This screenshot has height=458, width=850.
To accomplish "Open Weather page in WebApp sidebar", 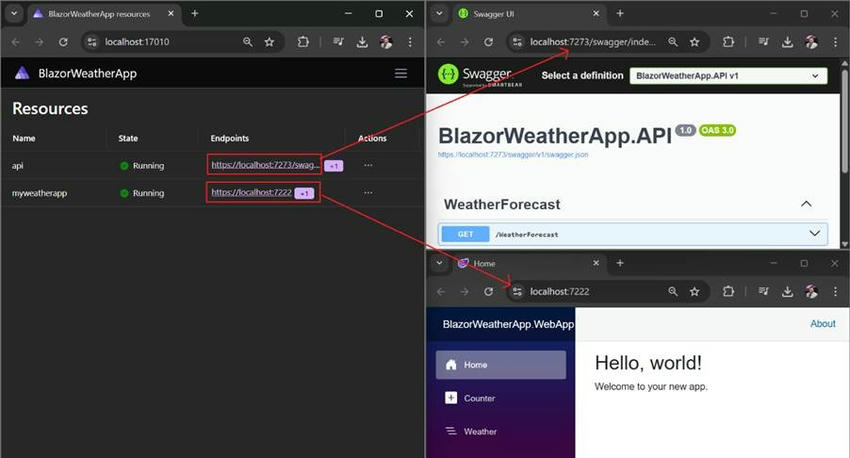I will click(x=501, y=431).
